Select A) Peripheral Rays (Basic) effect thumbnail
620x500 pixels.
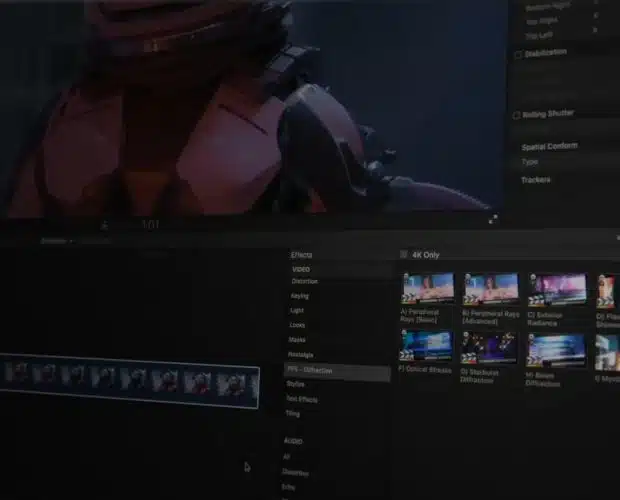coord(427,288)
